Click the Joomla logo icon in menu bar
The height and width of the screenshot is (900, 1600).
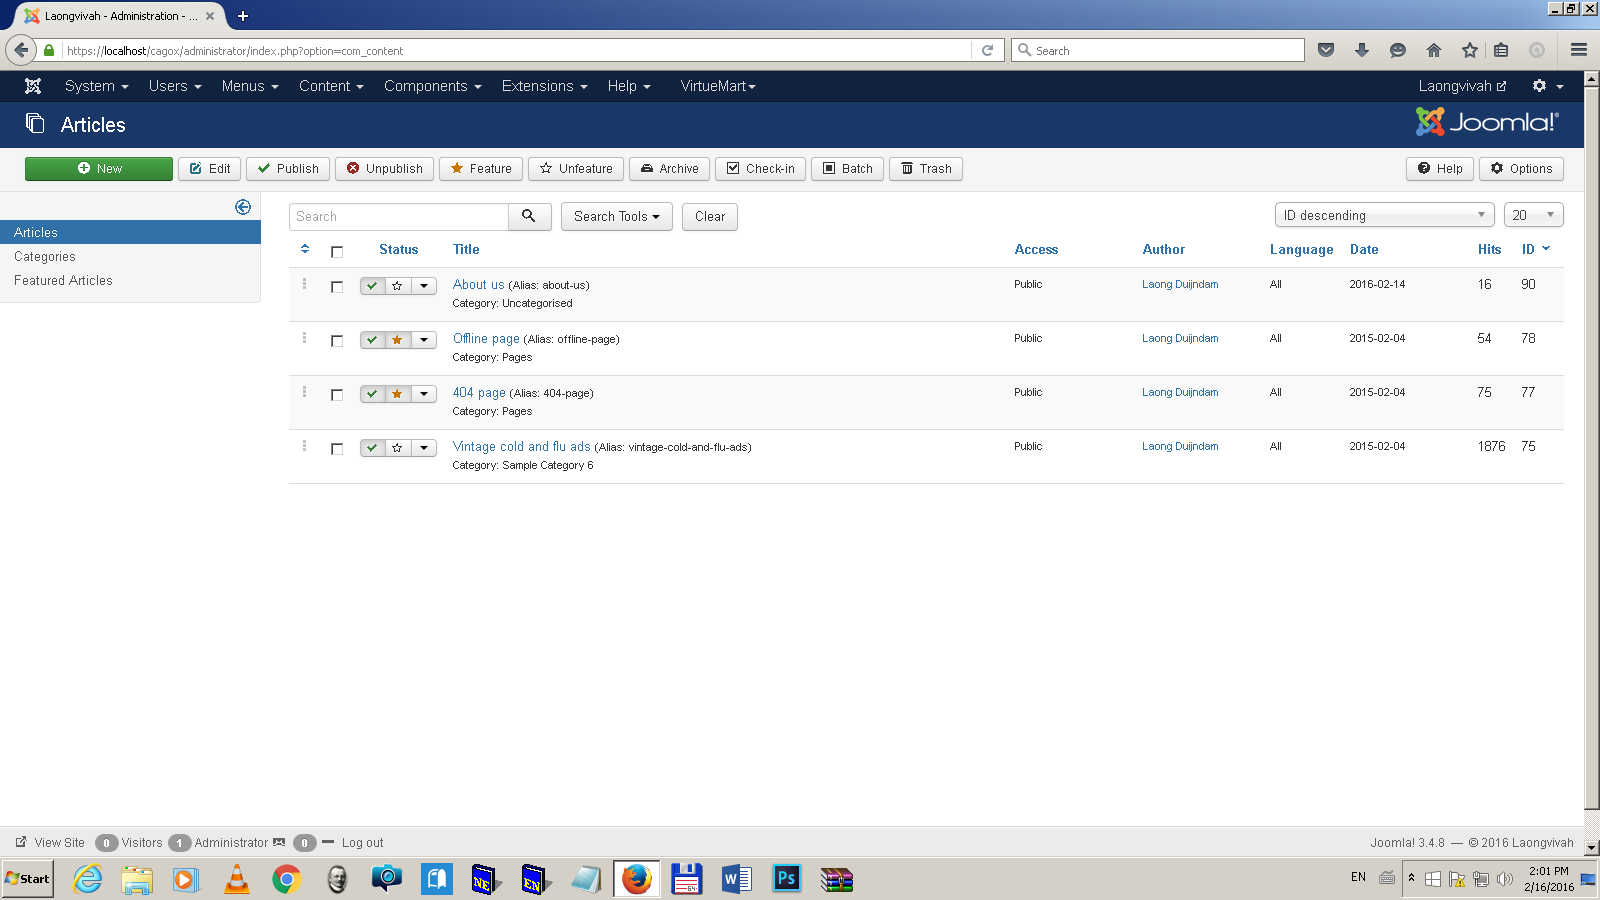[x=33, y=86]
